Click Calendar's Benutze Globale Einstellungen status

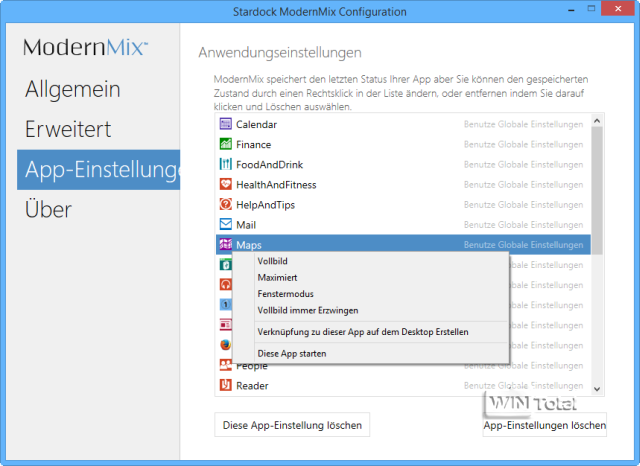[523, 124]
